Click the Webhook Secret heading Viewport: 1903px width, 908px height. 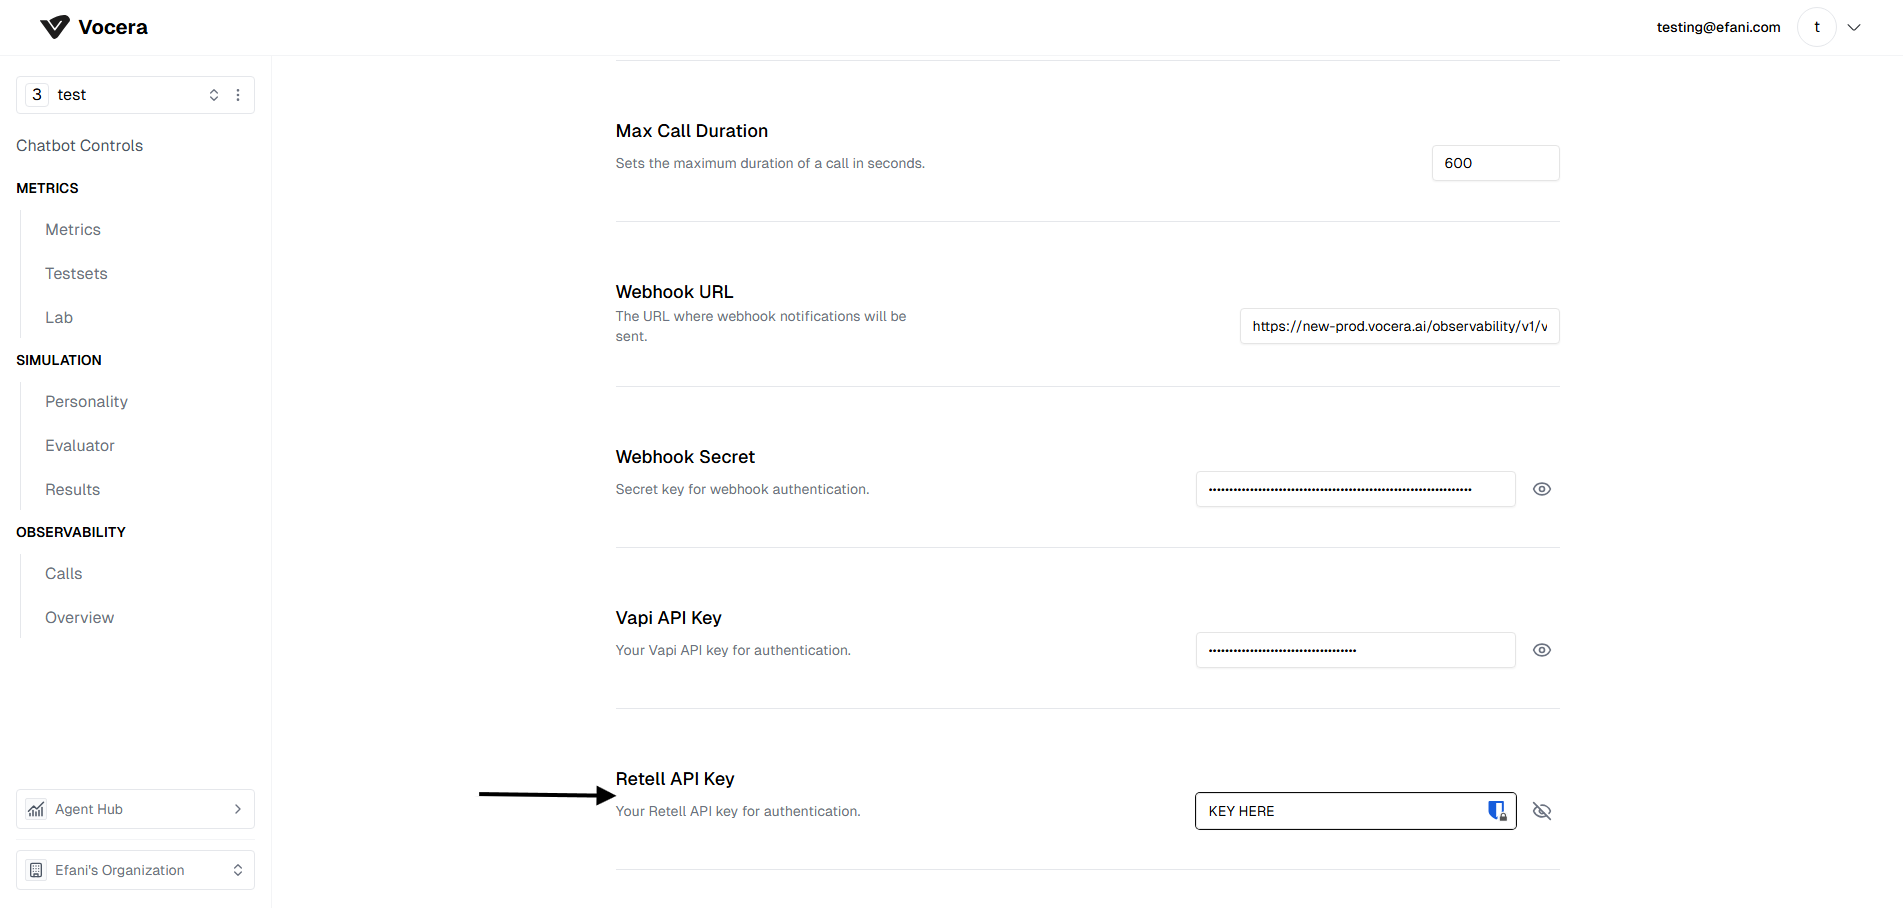click(685, 457)
